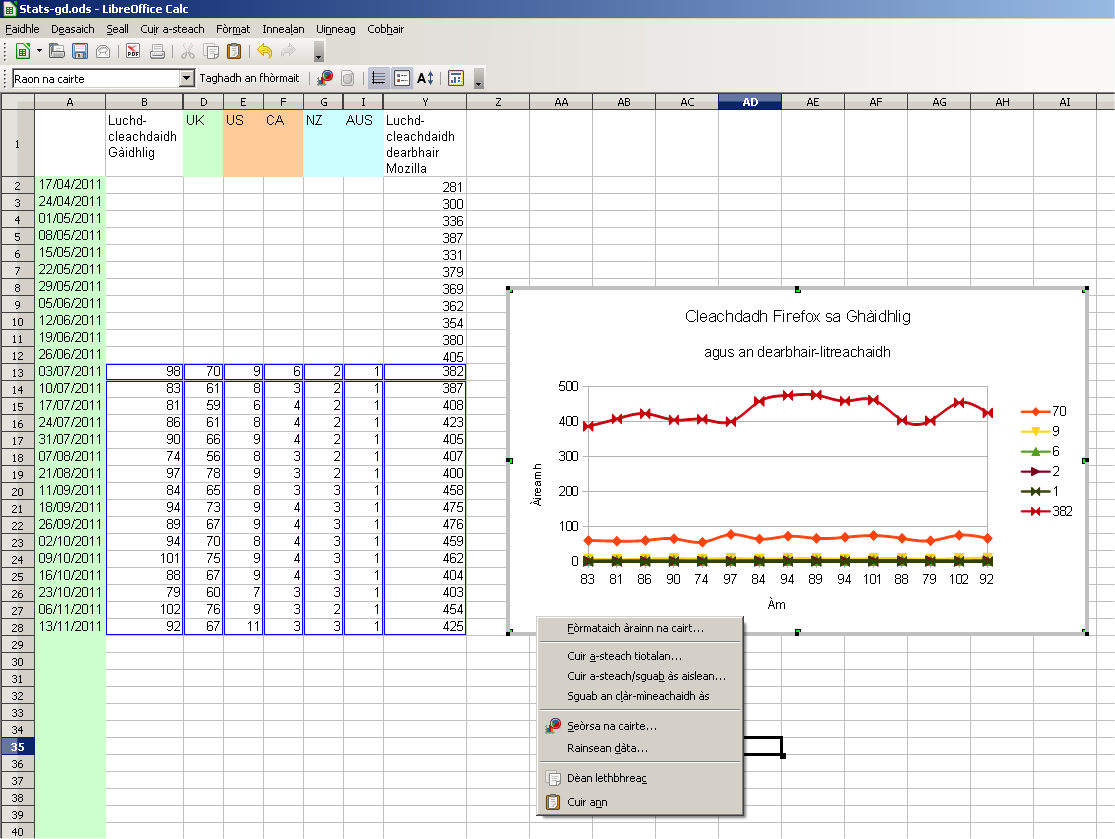
Task: Toggle the chart legend on/off
Action: tap(402, 78)
